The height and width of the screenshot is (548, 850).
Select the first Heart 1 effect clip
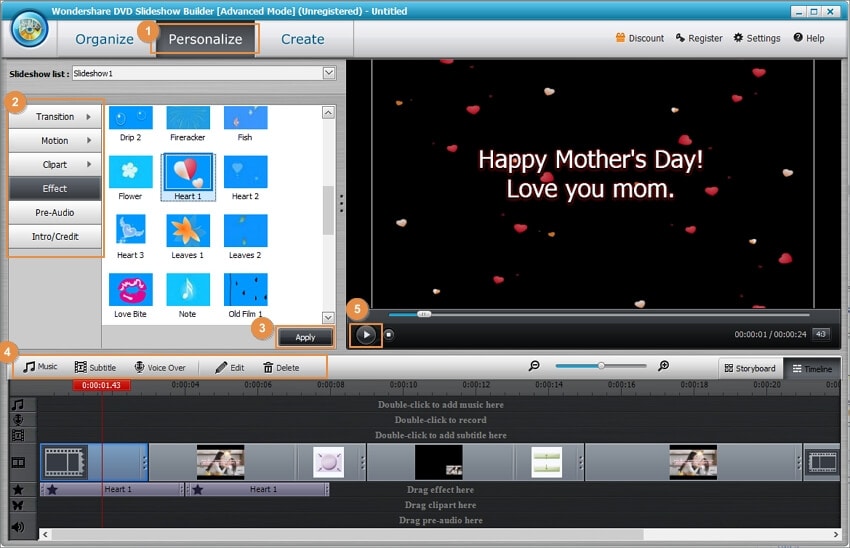112,489
